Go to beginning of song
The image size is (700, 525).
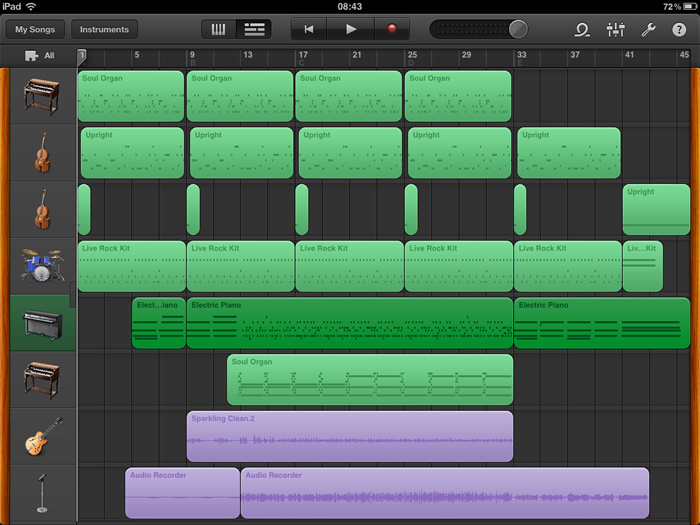tap(308, 29)
